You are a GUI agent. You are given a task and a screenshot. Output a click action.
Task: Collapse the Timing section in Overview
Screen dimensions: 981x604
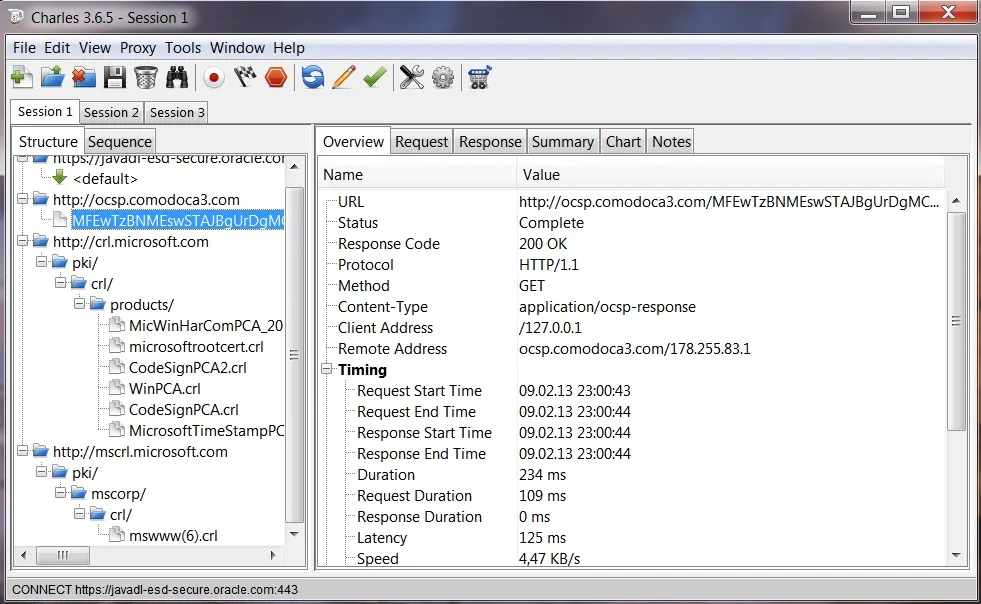(327, 369)
